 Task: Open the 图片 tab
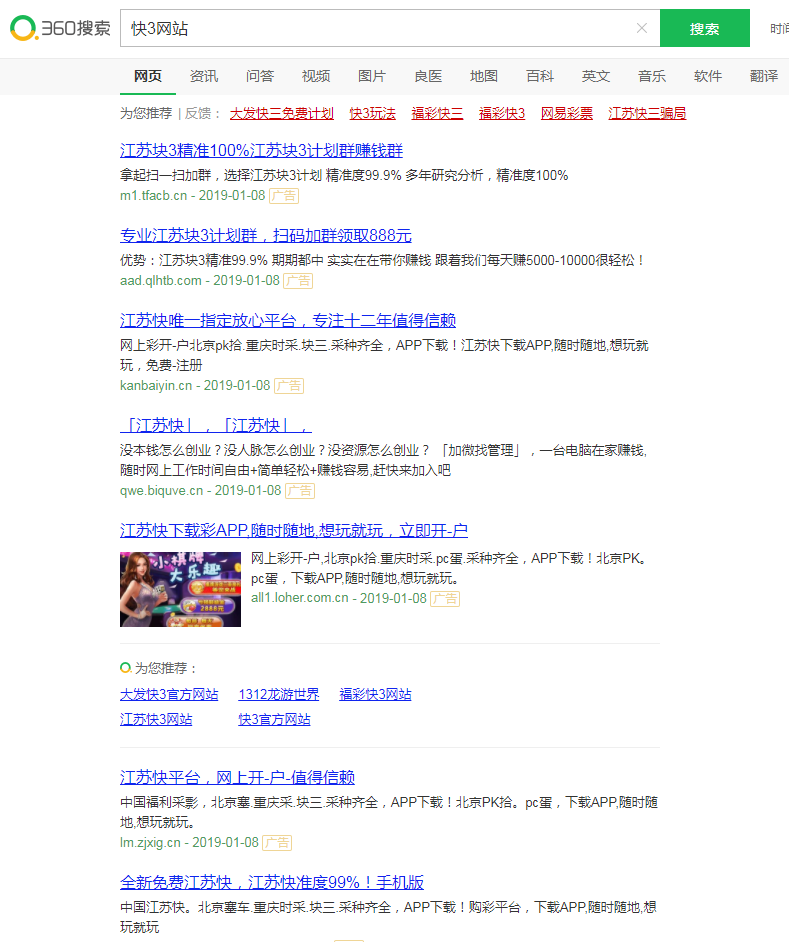(x=371, y=76)
